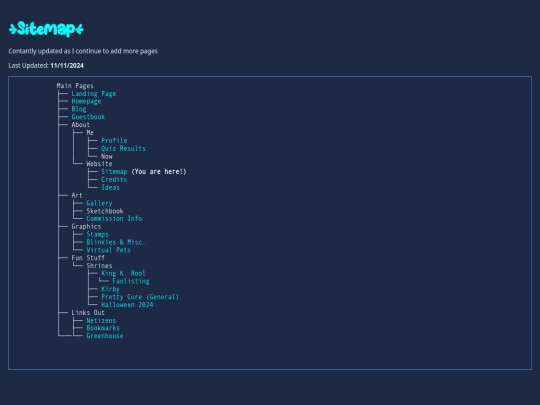Viewport: 540px width, 405px height.
Task: Visit the Netizens links page
Action: (x=101, y=321)
